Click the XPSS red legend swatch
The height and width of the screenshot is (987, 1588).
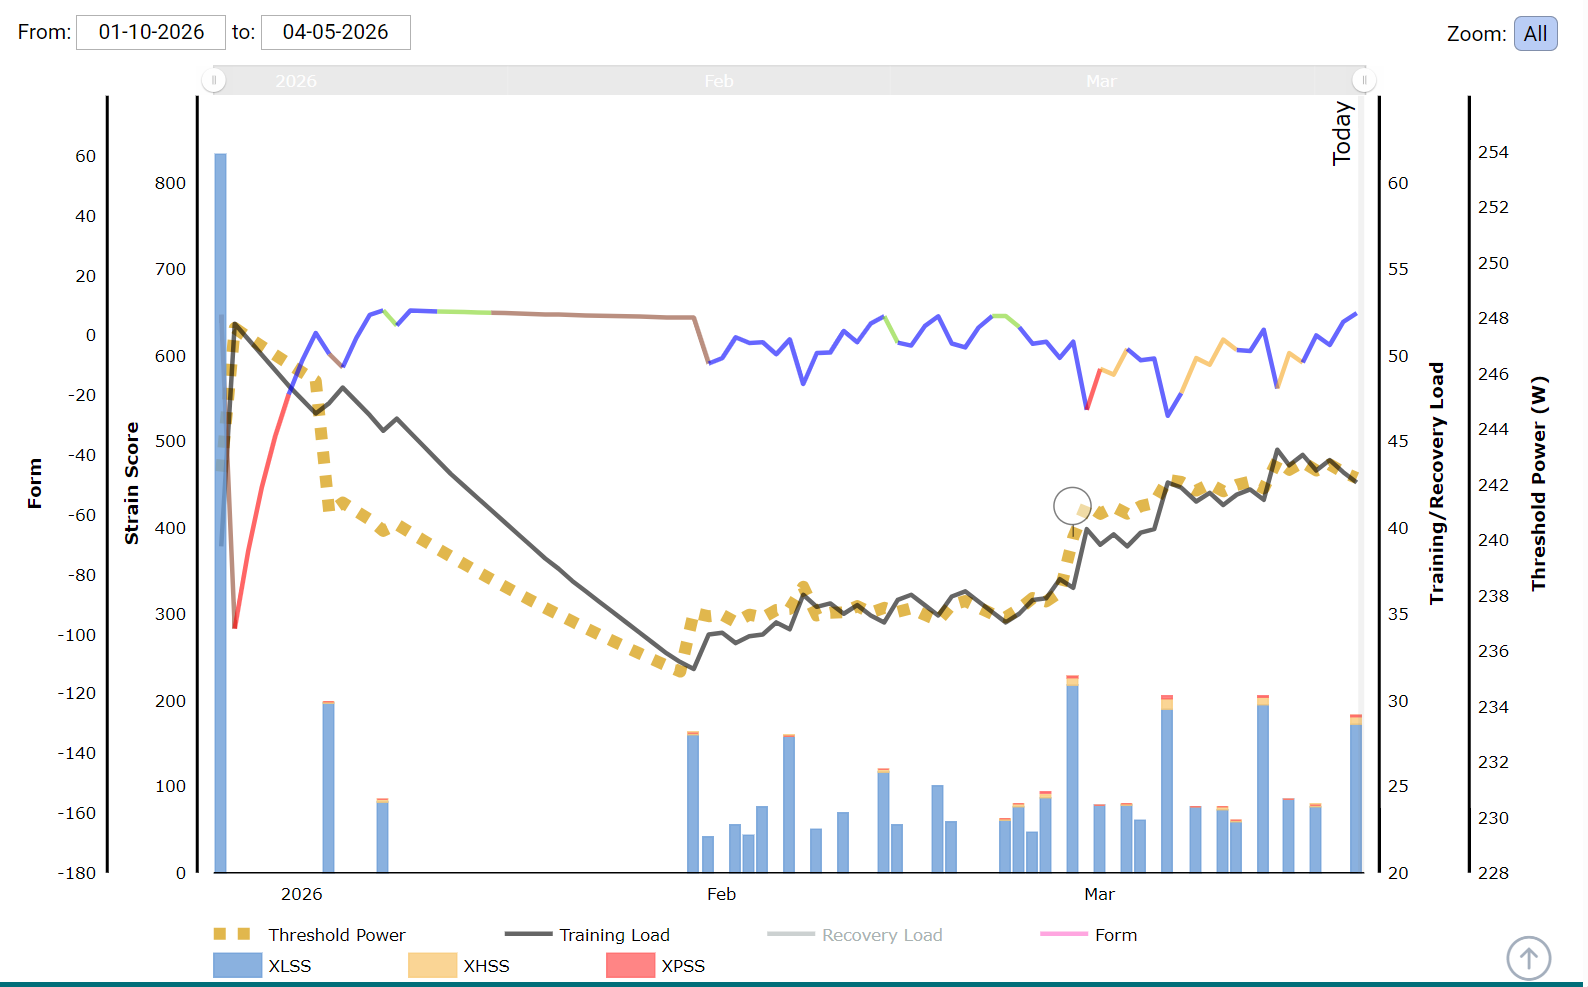[x=630, y=965]
